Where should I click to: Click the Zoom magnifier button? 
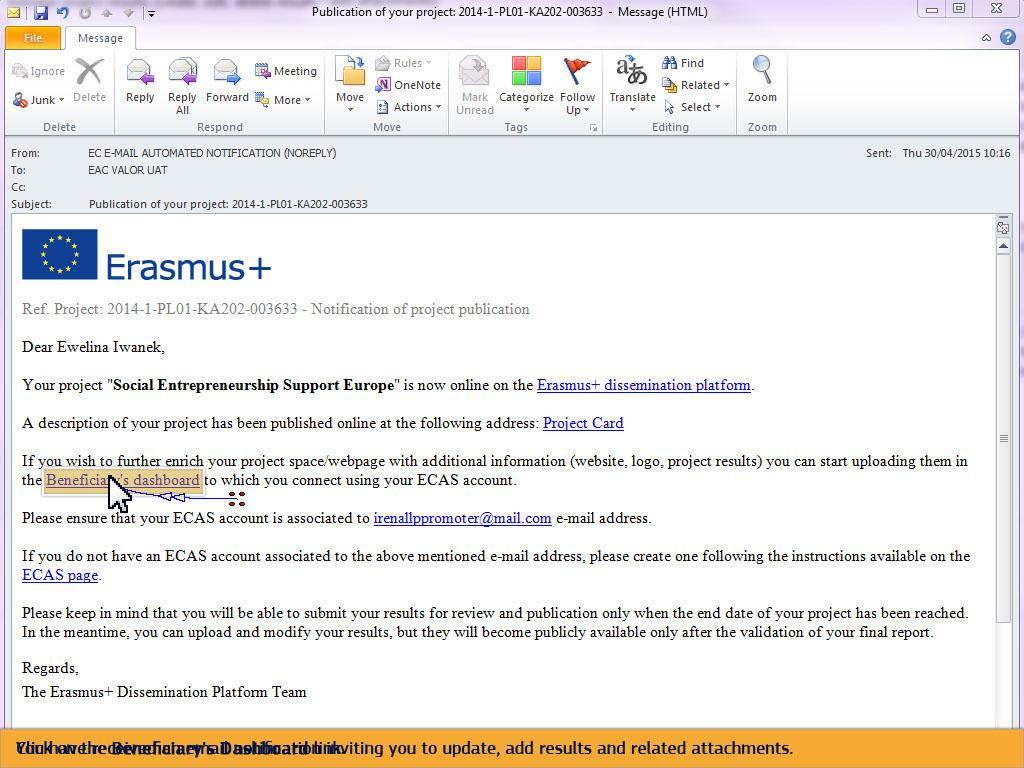tap(762, 80)
